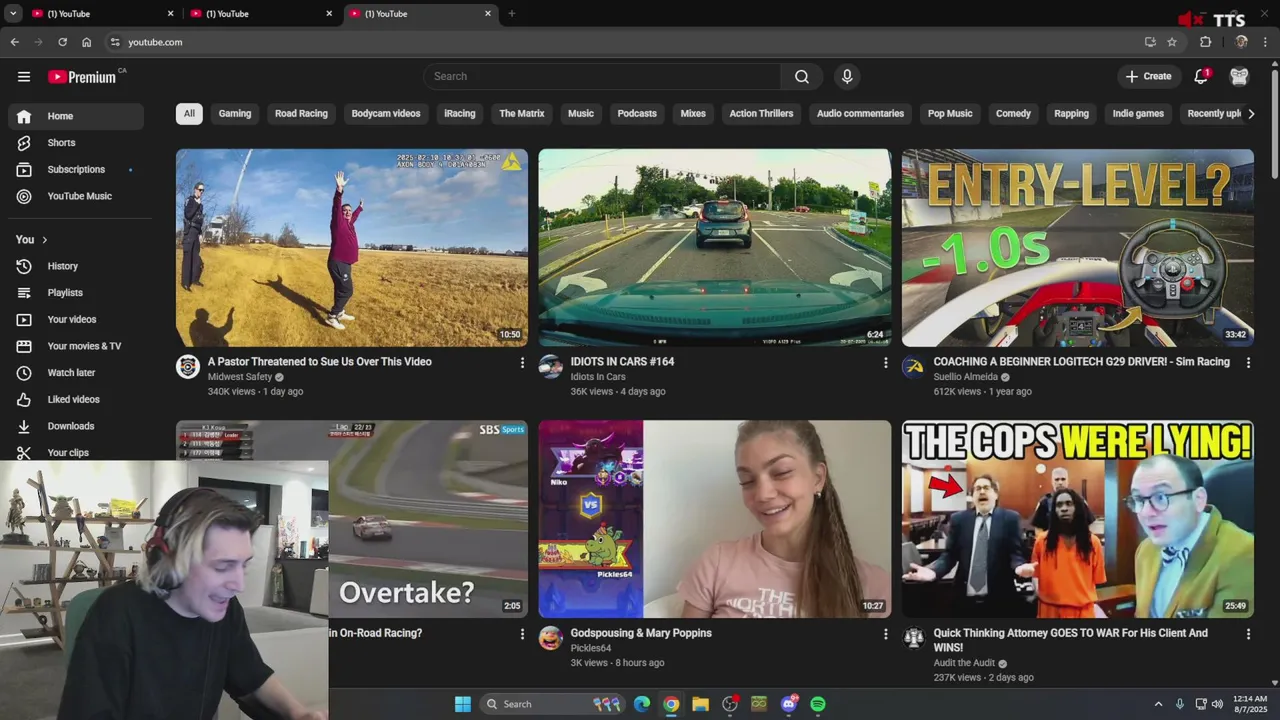The image size is (1280, 720).
Task: Open the Midwest Safety channel avatar
Action: coord(188,367)
